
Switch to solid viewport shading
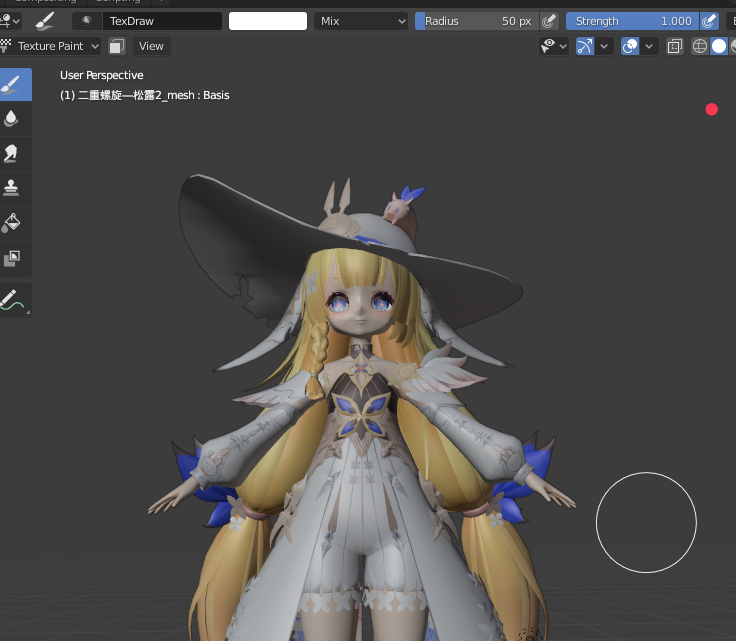(719, 46)
